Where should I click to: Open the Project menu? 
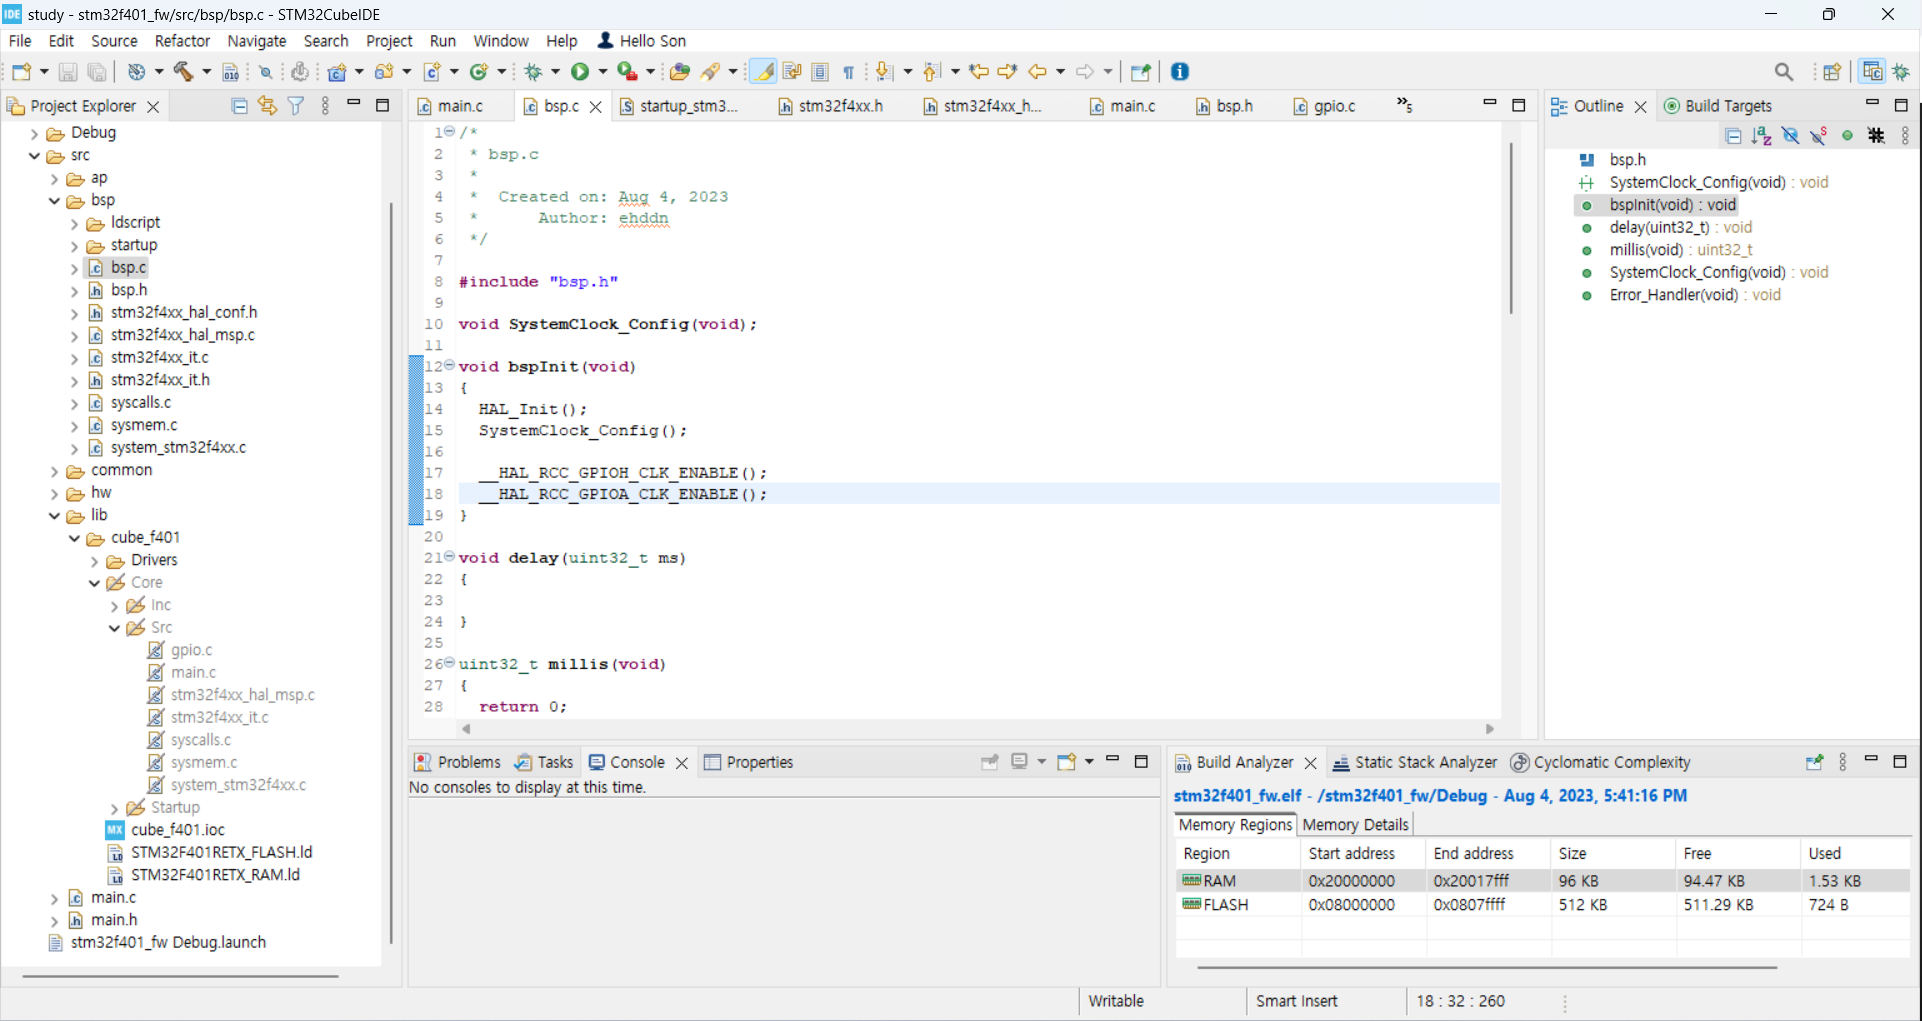click(389, 41)
